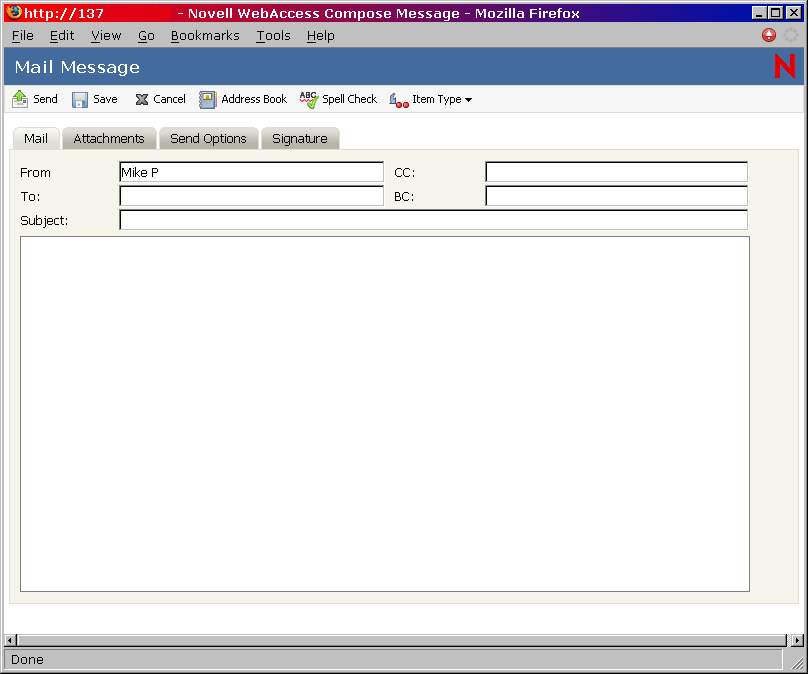Focus the To recipient field

point(251,196)
